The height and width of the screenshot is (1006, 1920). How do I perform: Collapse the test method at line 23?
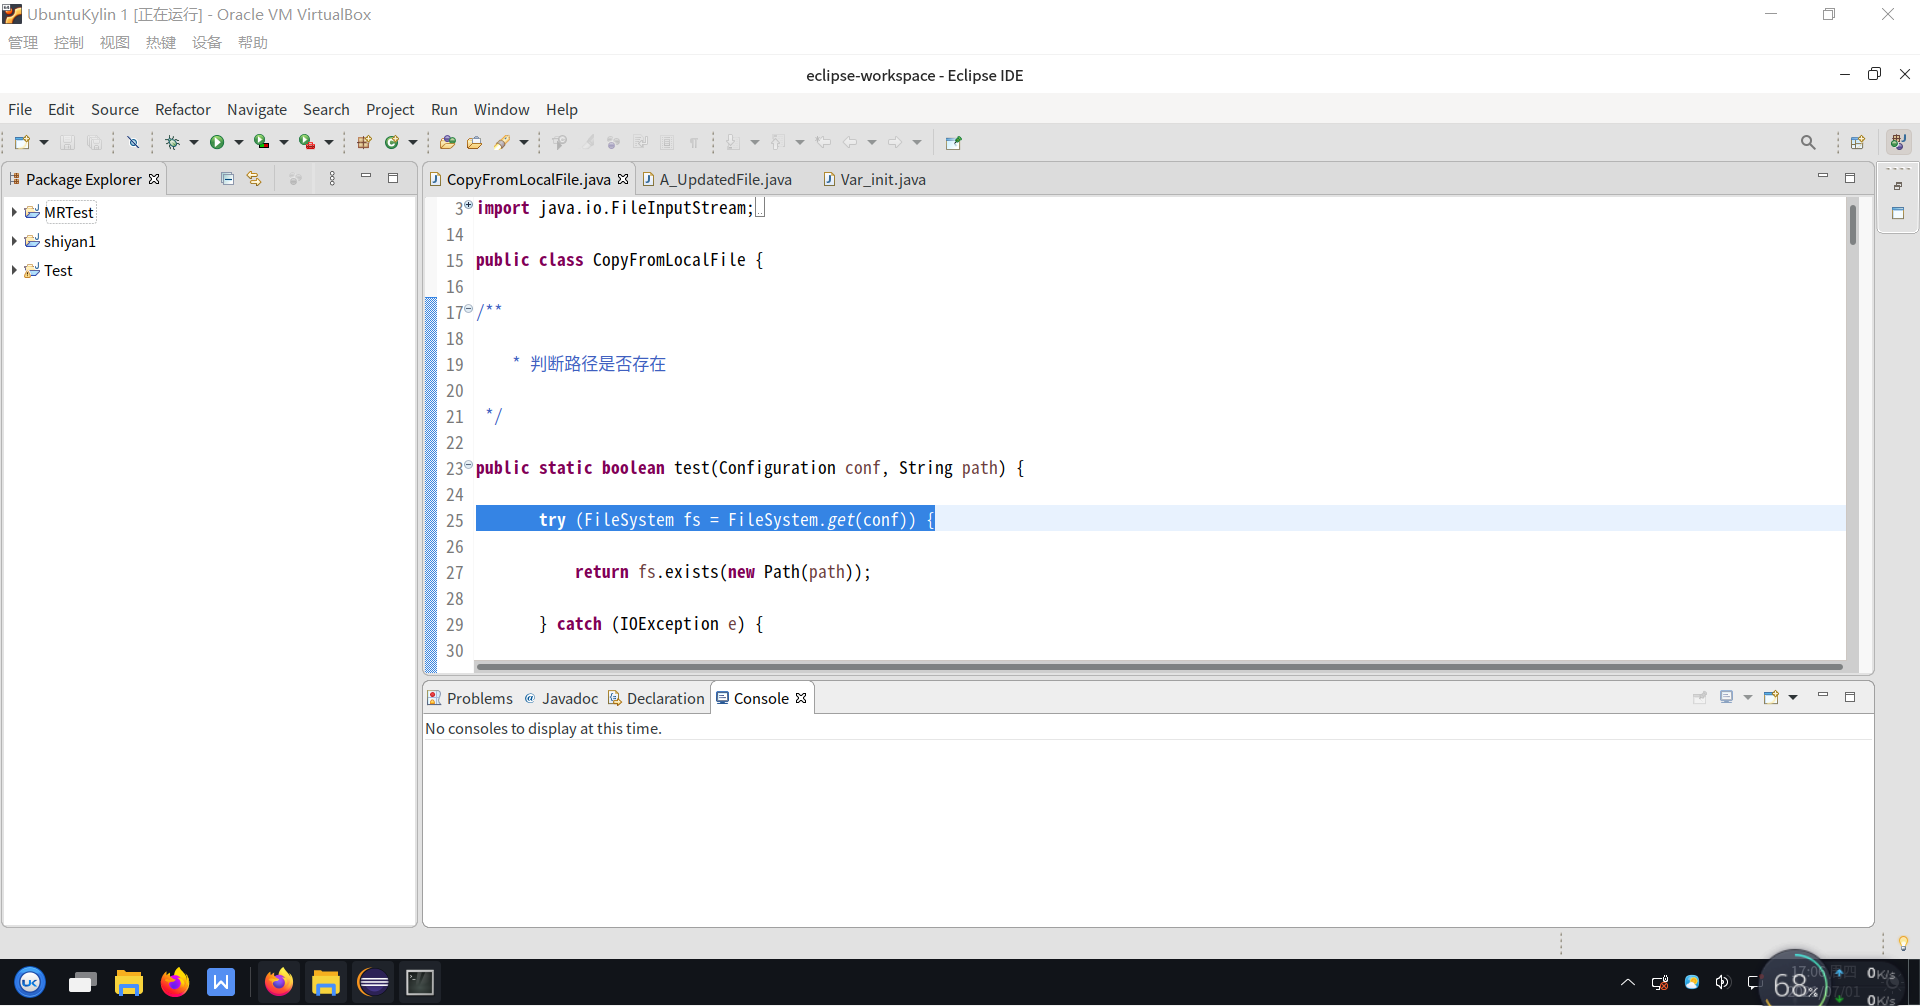point(468,465)
